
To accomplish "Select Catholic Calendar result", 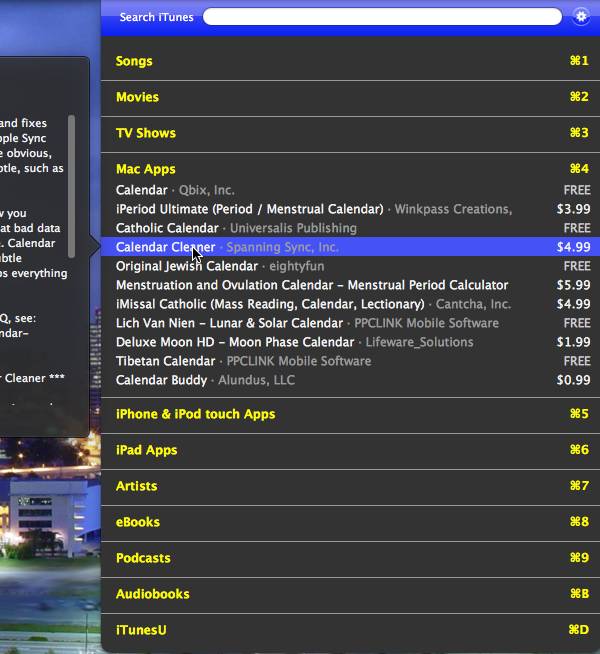I will coord(350,228).
